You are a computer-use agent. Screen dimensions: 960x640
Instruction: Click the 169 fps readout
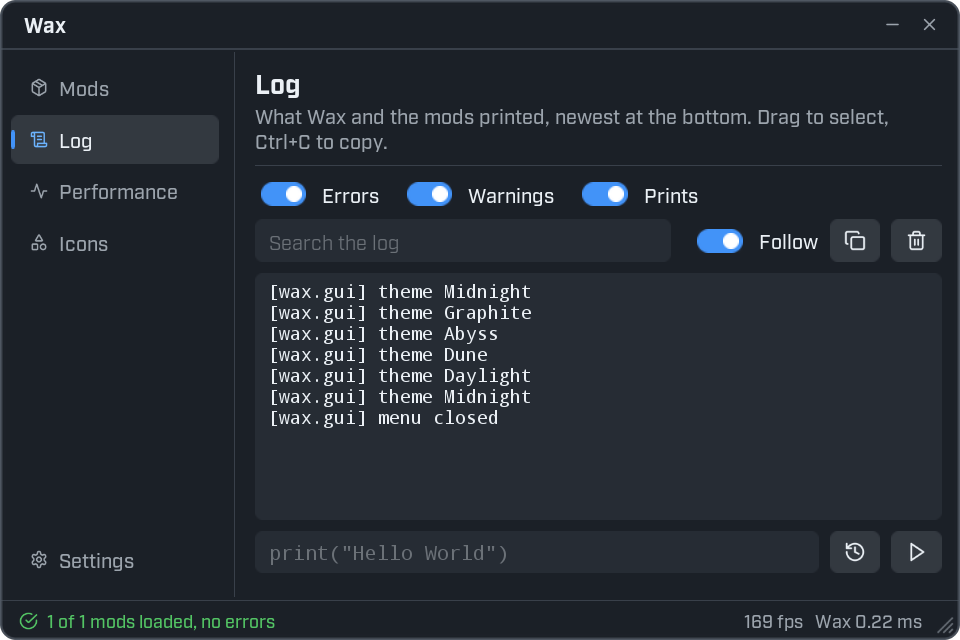click(773, 622)
